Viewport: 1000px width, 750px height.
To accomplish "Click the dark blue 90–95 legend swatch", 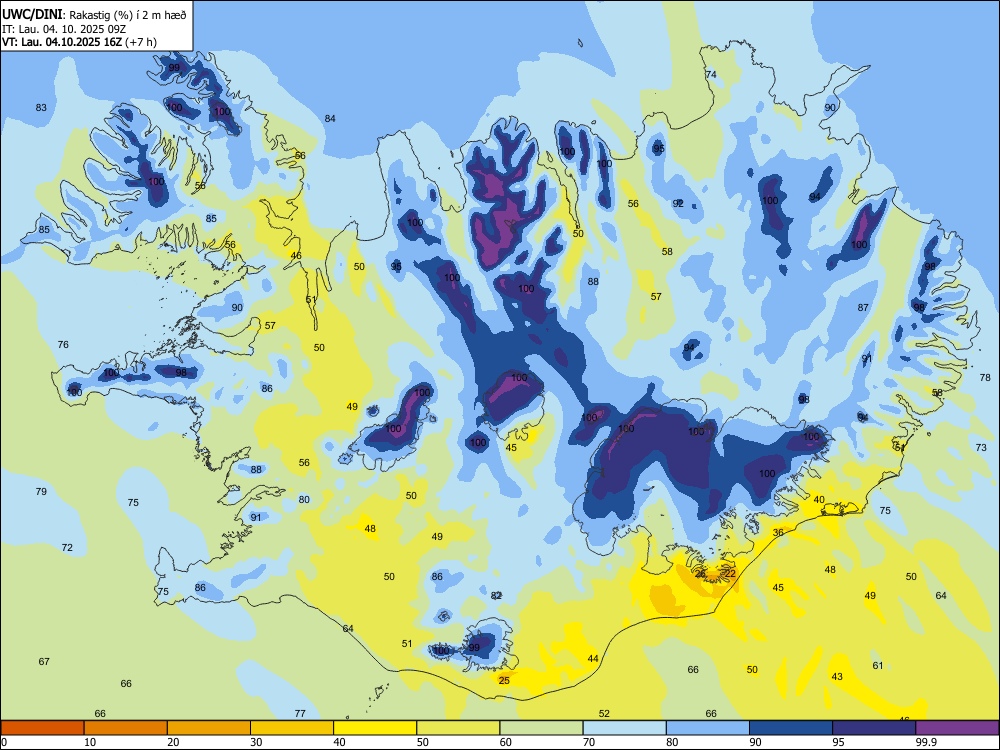I will (791, 728).
